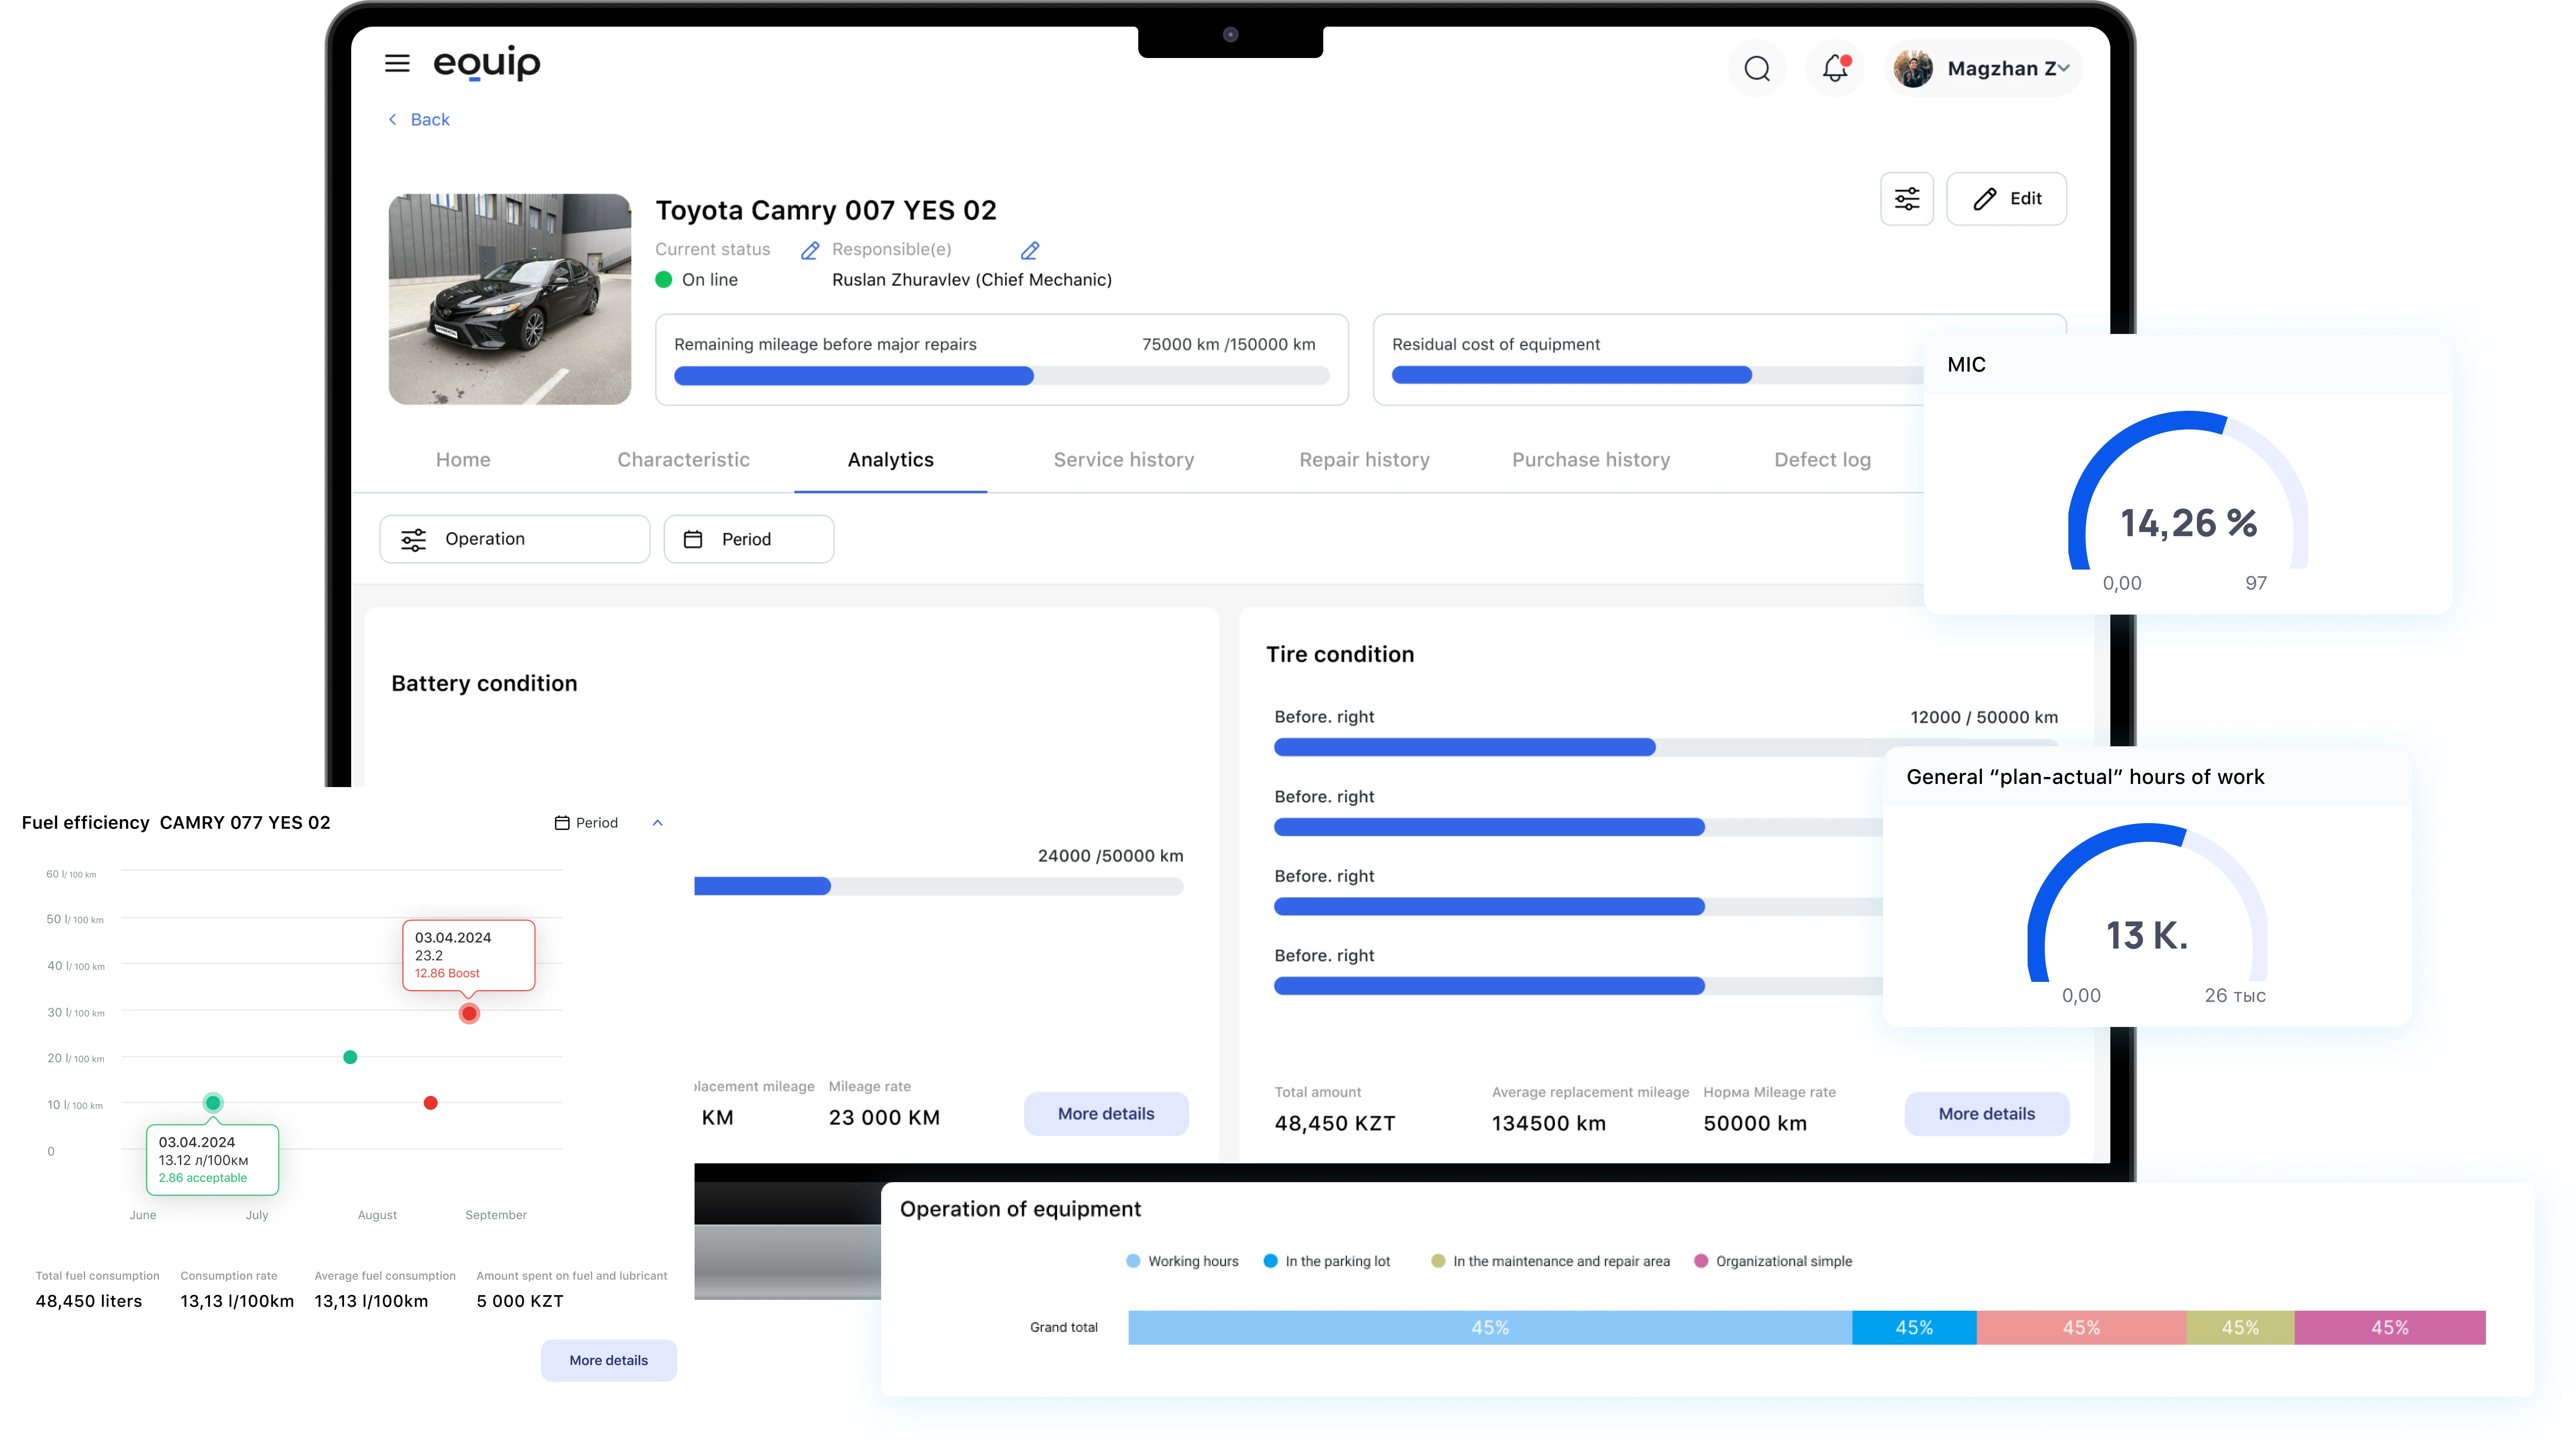The width and height of the screenshot is (2576, 1444).
Task: Open the Operation filter dropdown
Action: point(515,539)
